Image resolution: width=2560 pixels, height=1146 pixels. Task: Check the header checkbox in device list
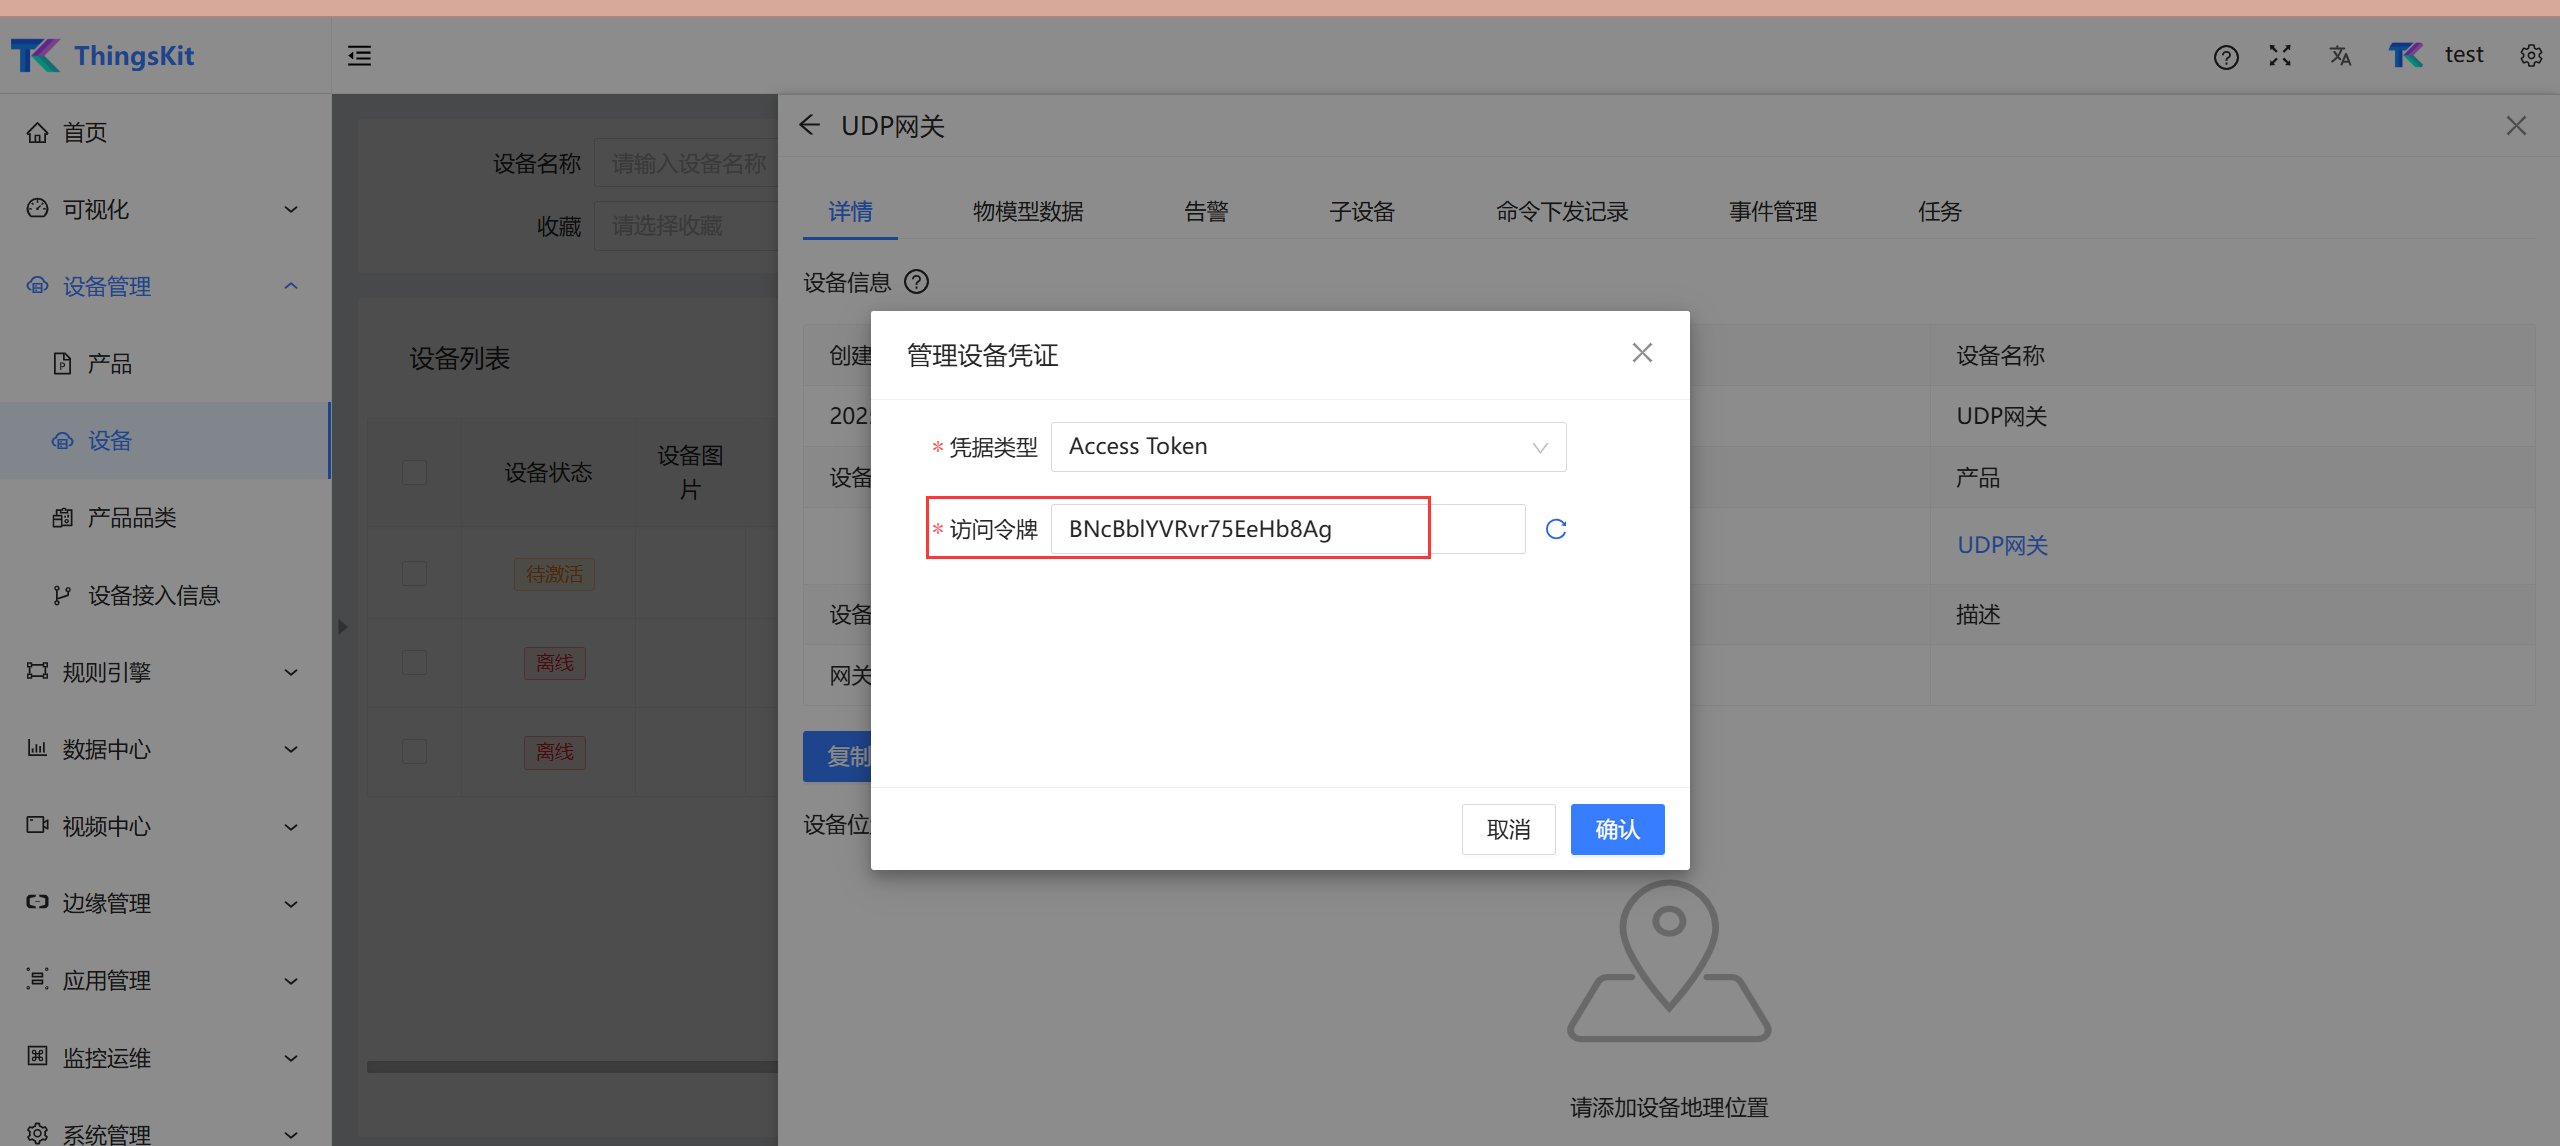click(414, 472)
